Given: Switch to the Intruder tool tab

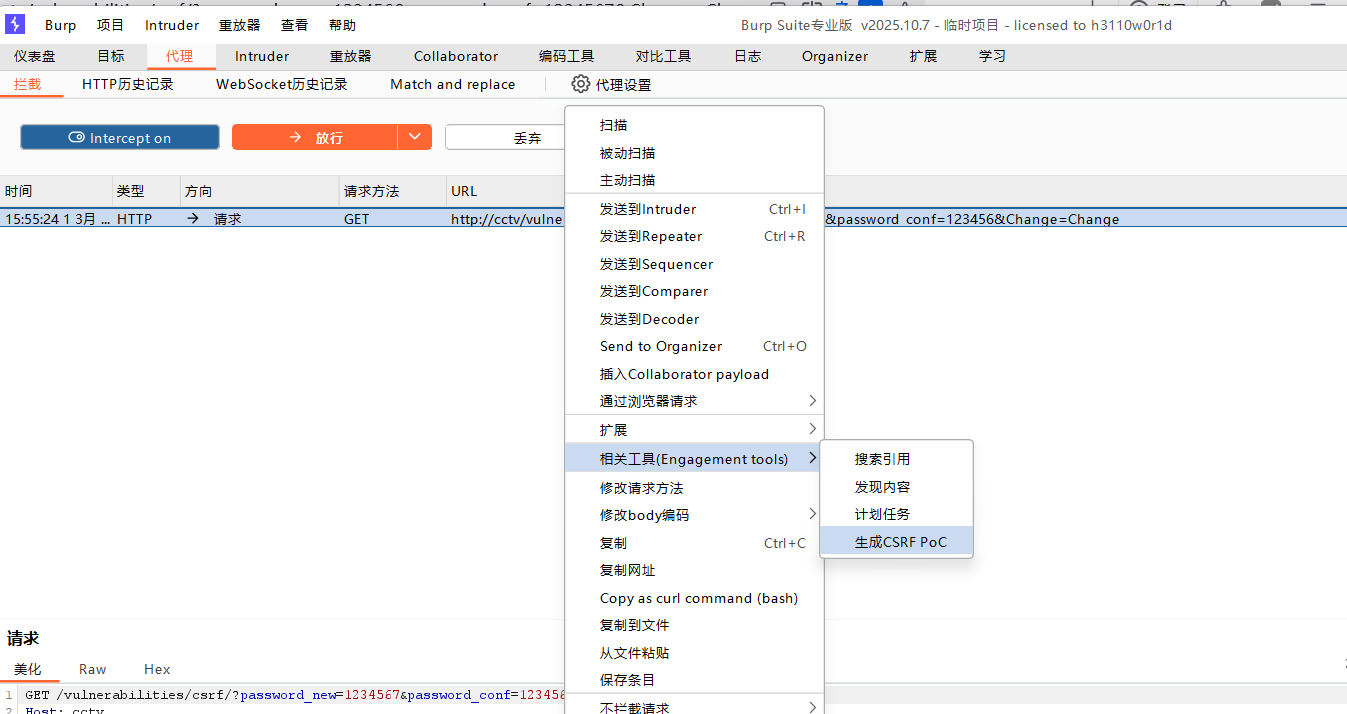Looking at the screenshot, I should click(262, 56).
